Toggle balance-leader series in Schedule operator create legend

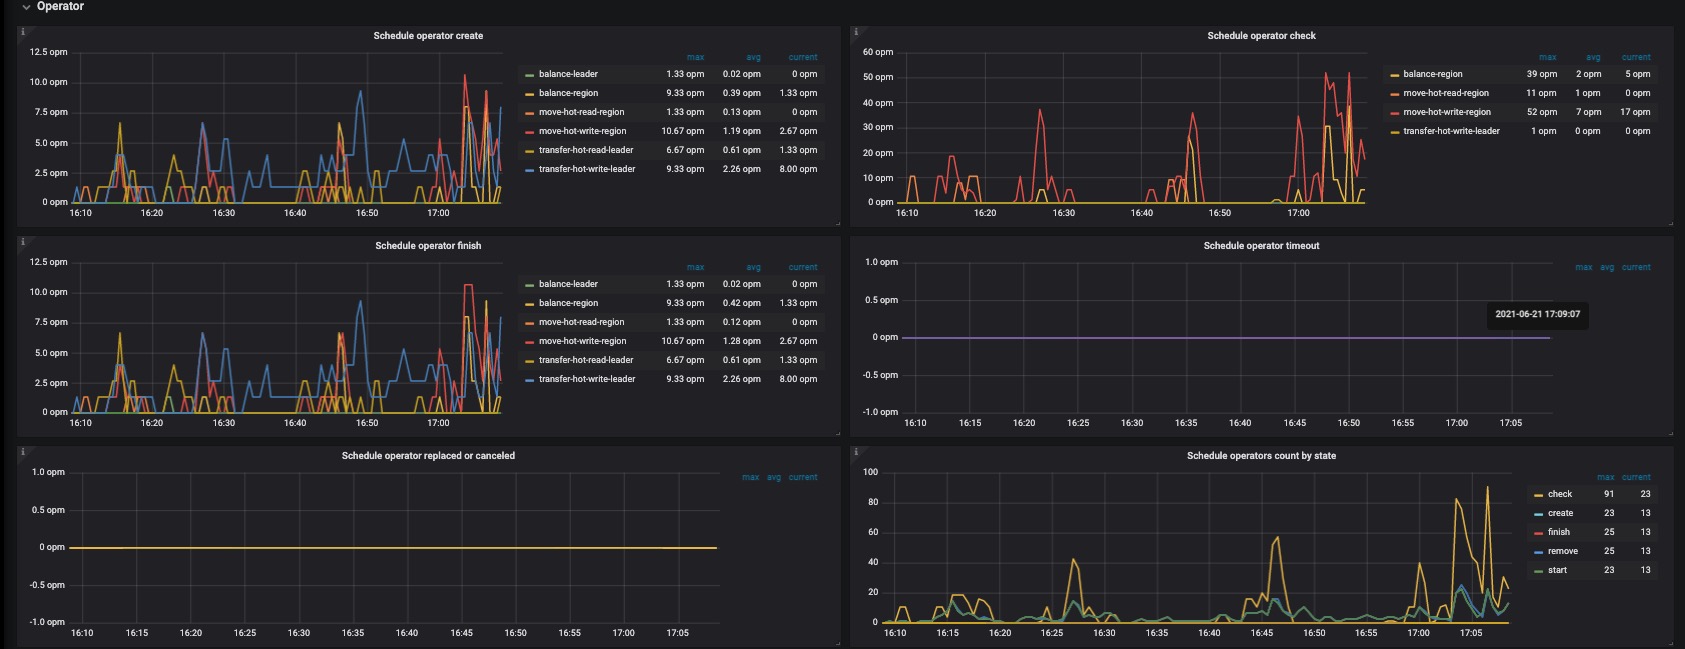pyautogui.click(x=568, y=74)
